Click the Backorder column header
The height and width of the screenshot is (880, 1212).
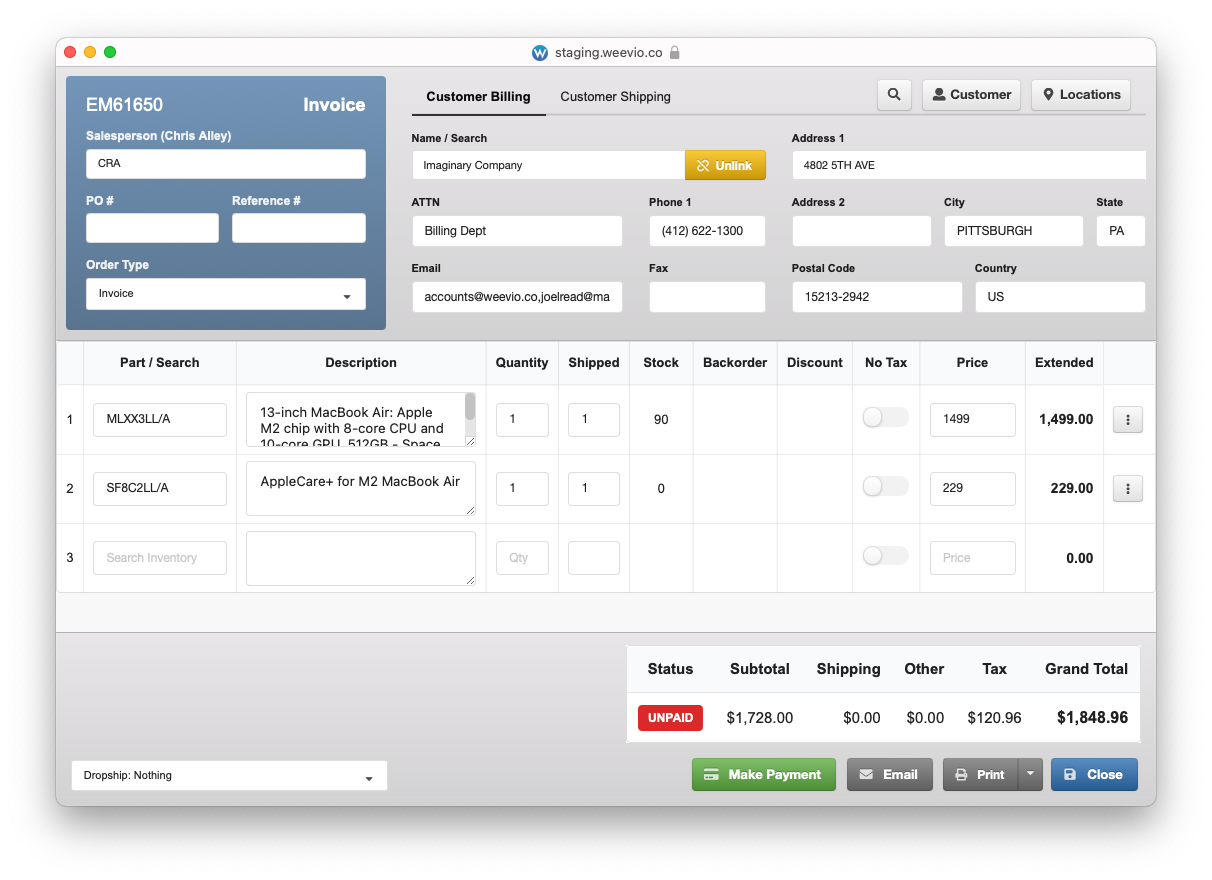pos(735,363)
